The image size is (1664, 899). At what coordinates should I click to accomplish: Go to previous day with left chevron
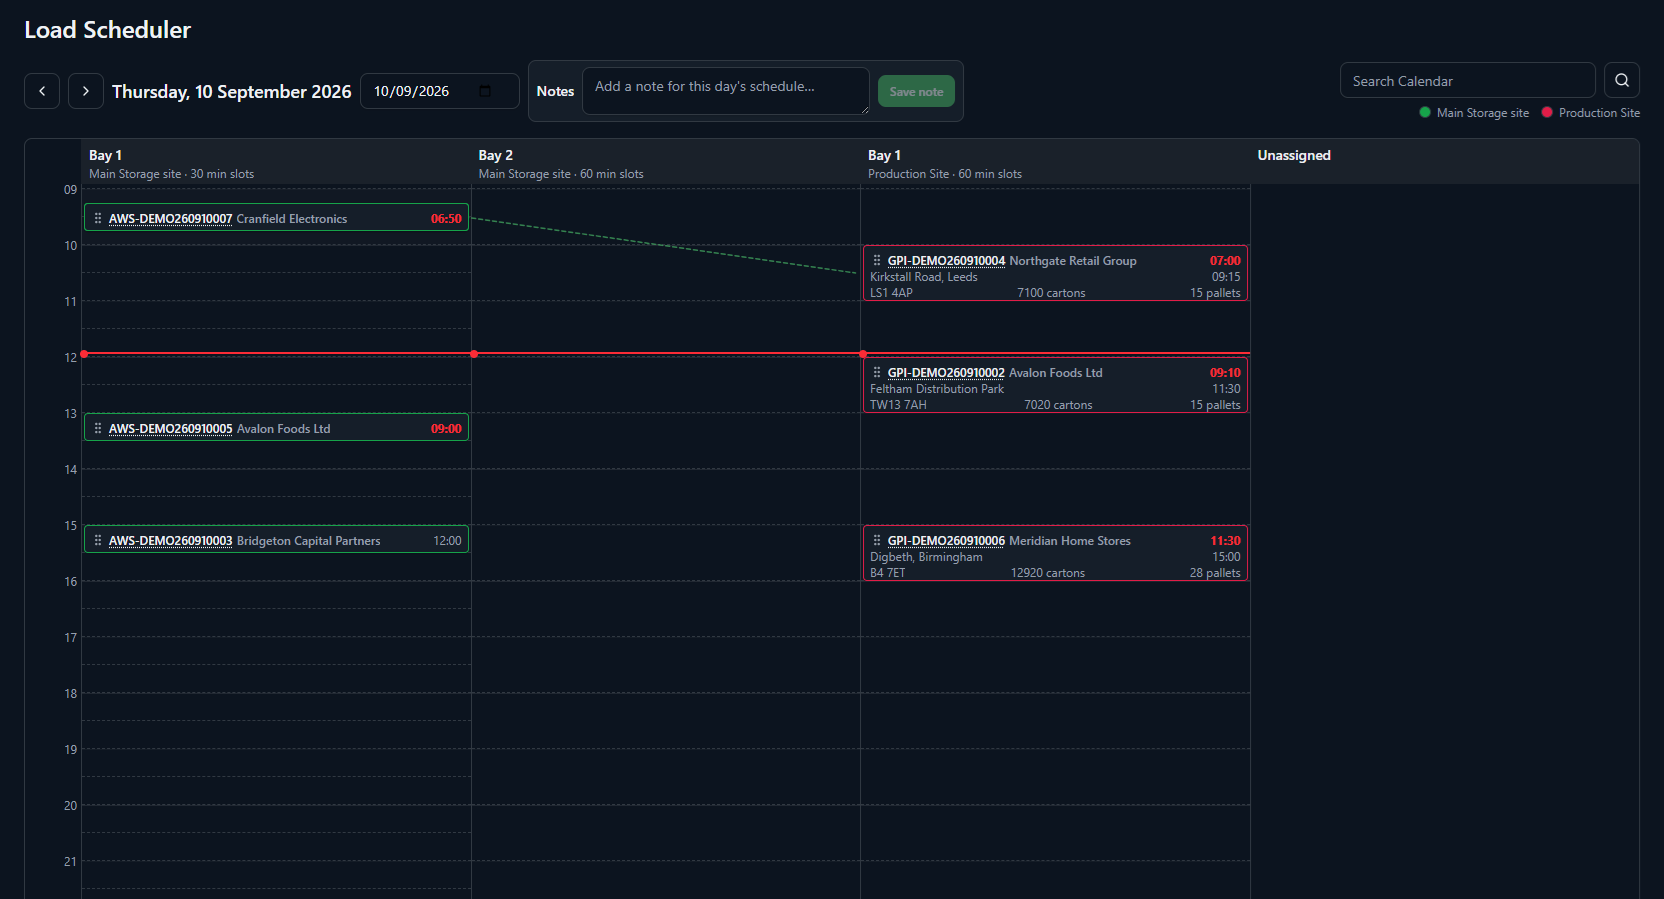click(42, 91)
